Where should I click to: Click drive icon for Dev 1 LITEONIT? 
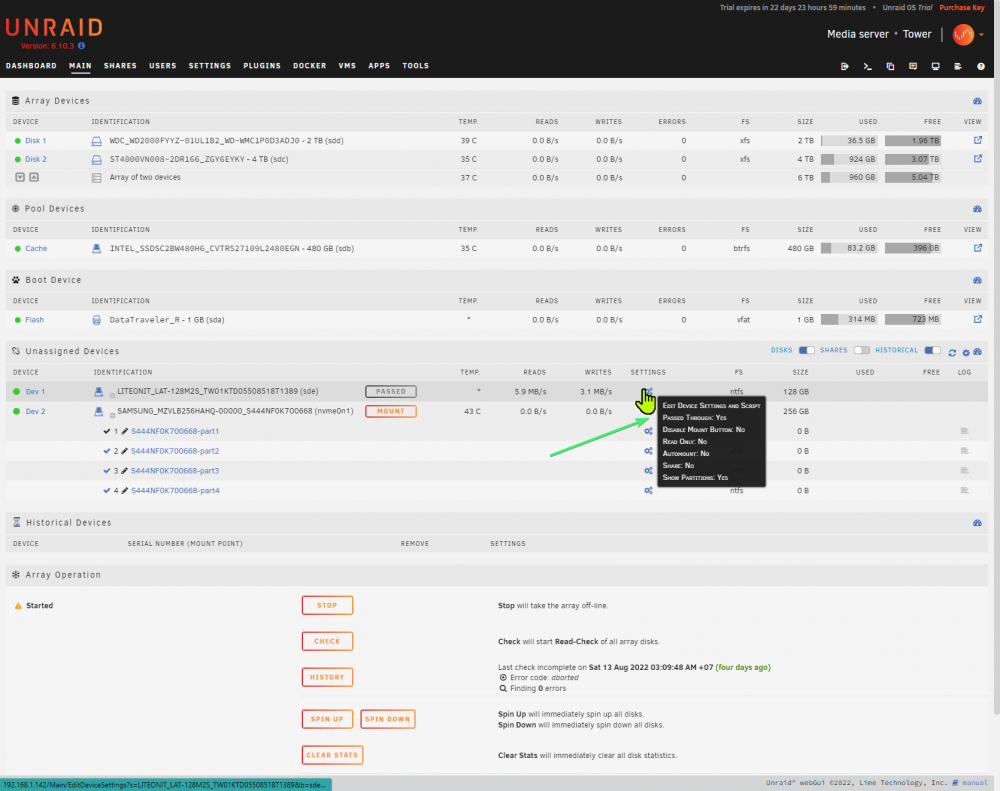tap(98, 392)
